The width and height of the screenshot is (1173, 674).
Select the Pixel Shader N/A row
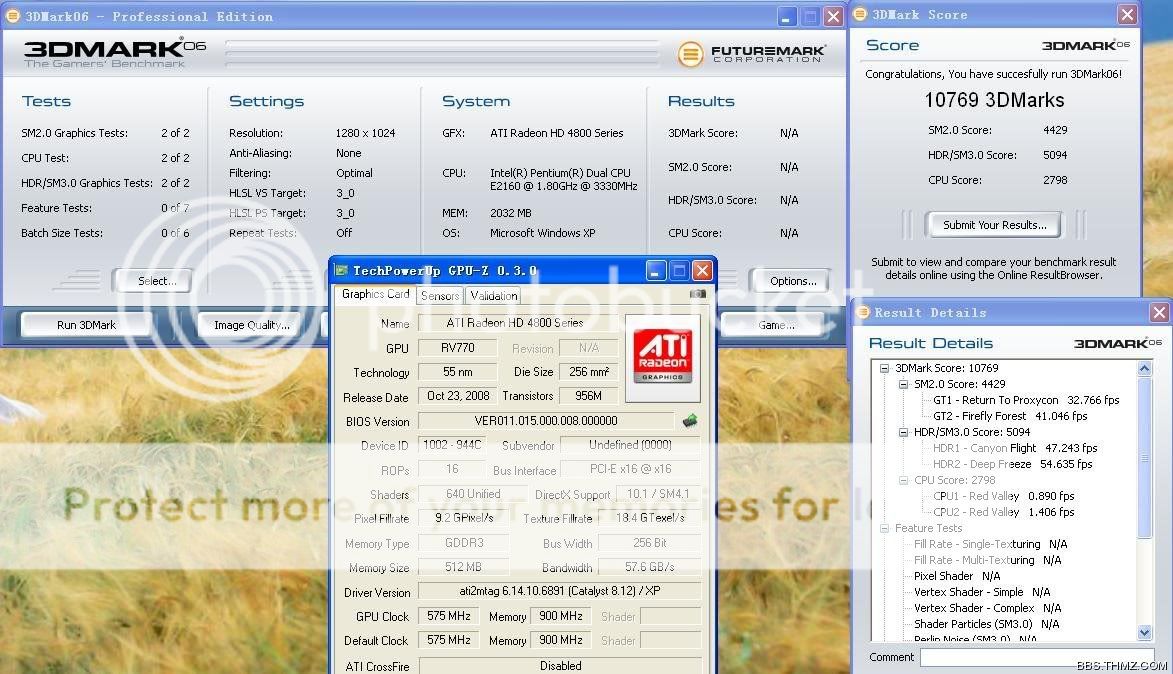pos(957,576)
